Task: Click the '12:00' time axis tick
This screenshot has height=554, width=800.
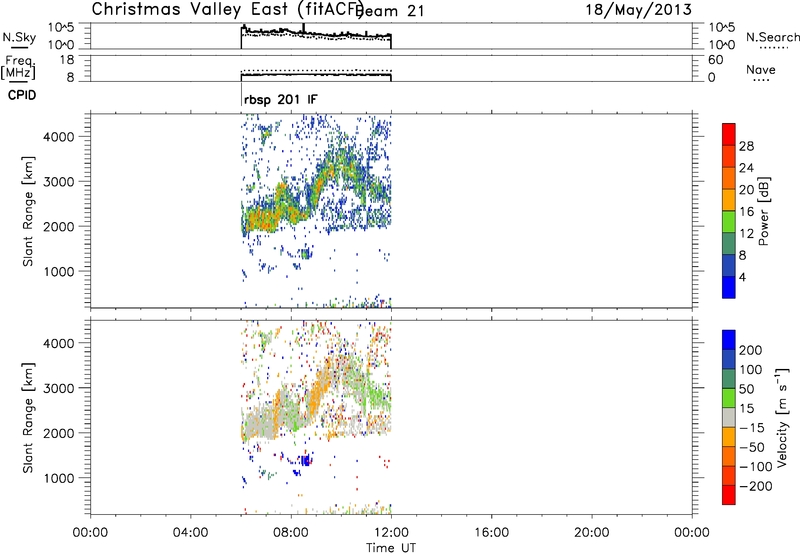Action: pyautogui.click(x=391, y=533)
